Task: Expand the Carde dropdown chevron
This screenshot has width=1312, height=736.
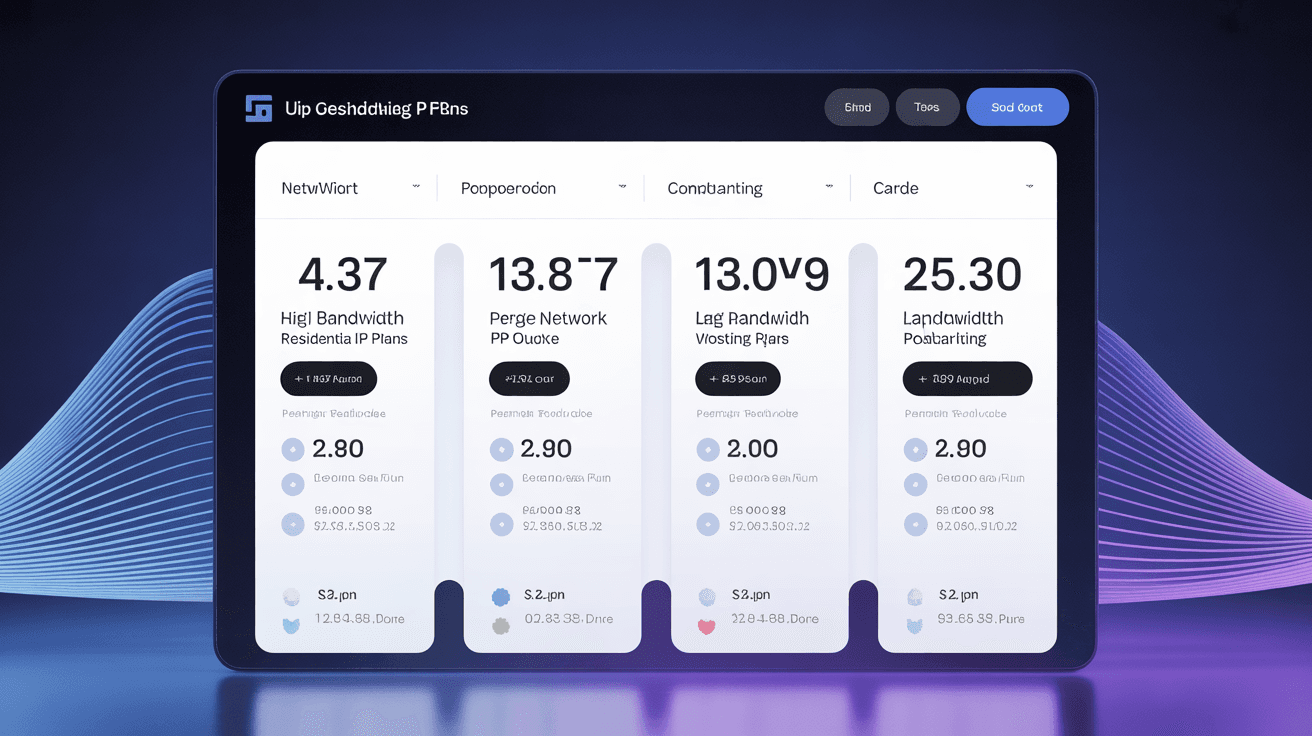Action: tap(1029, 187)
